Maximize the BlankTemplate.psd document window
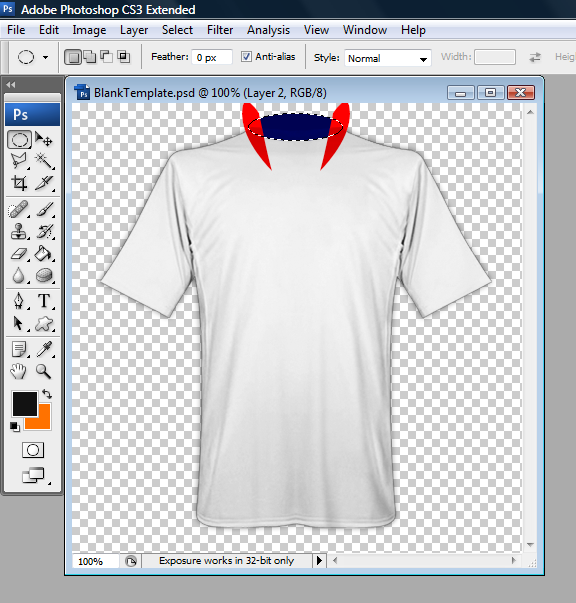 (x=490, y=93)
